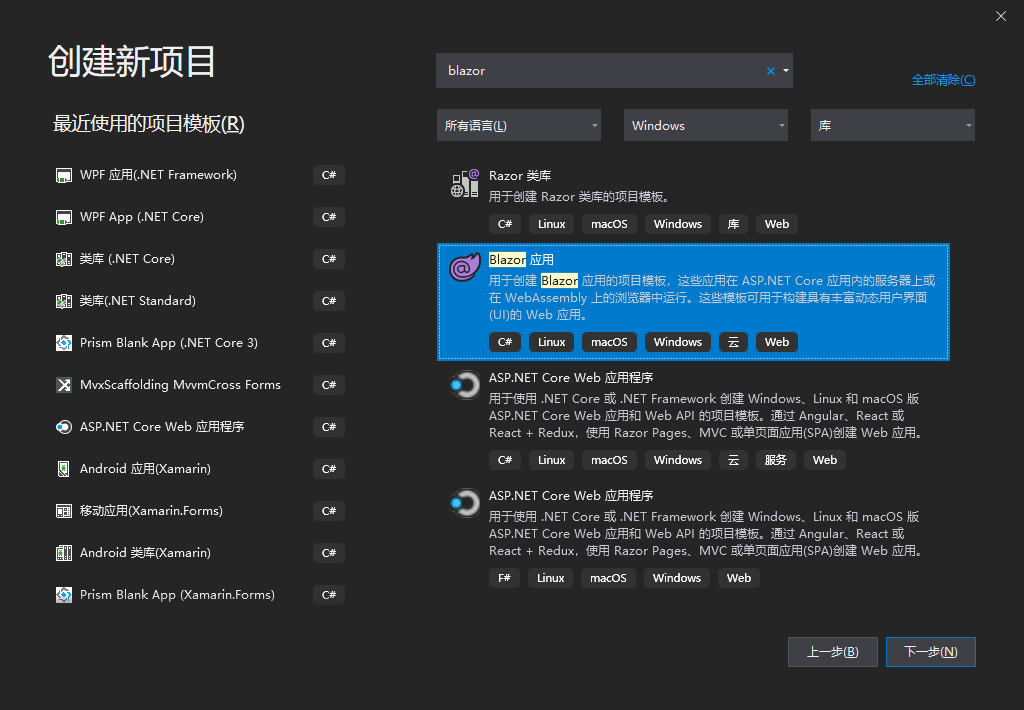
Task: Click the 最近使用的项目模板(R) heading
Action: pyautogui.click(x=148, y=124)
